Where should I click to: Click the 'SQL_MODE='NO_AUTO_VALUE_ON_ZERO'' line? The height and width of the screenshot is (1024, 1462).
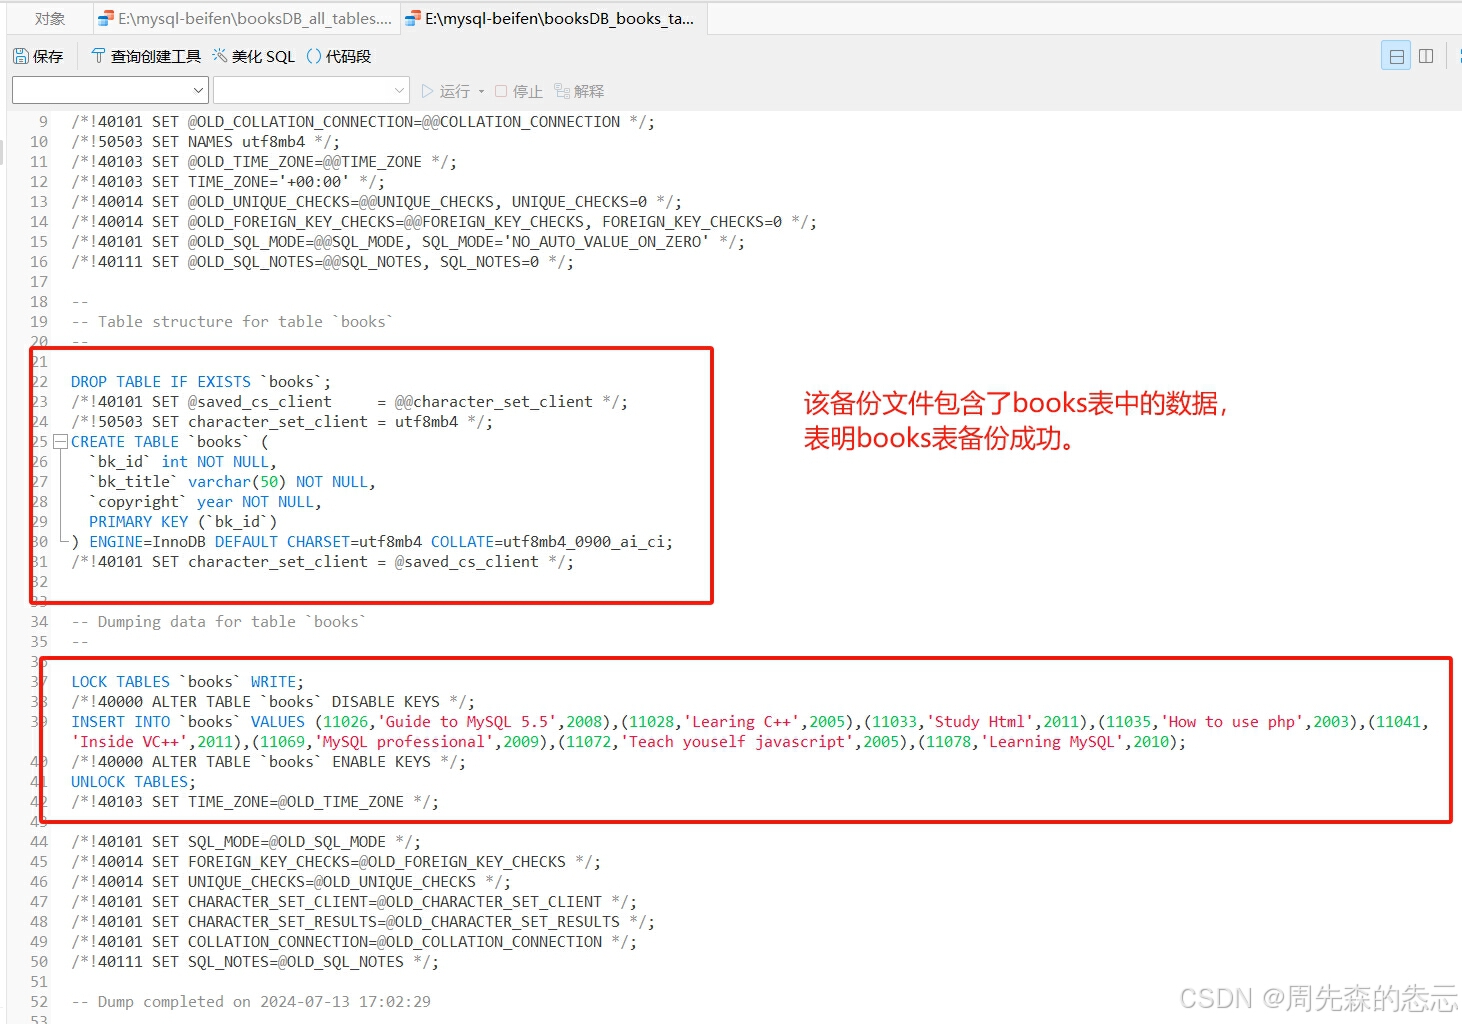[408, 242]
